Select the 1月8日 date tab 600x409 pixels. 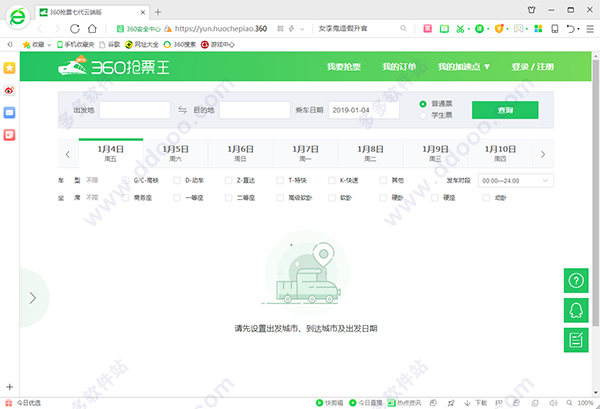(370, 153)
